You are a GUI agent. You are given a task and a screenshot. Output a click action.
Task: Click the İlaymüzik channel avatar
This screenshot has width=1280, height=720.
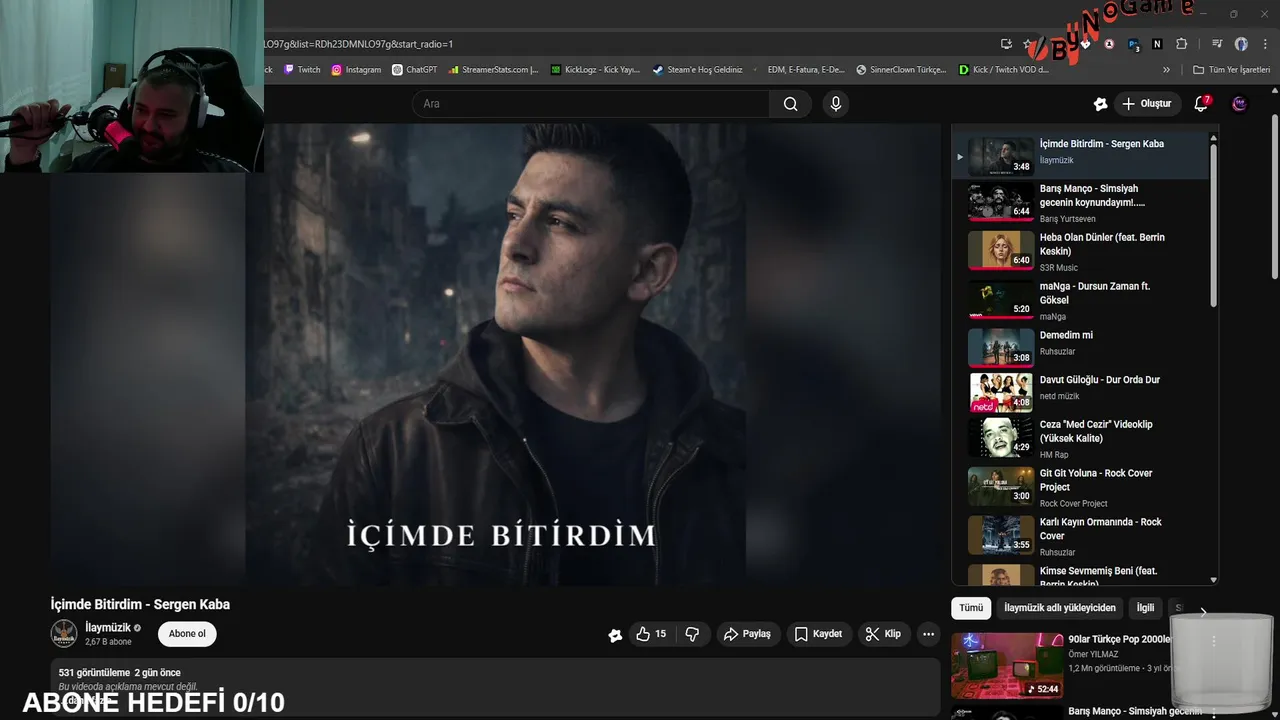(x=64, y=633)
